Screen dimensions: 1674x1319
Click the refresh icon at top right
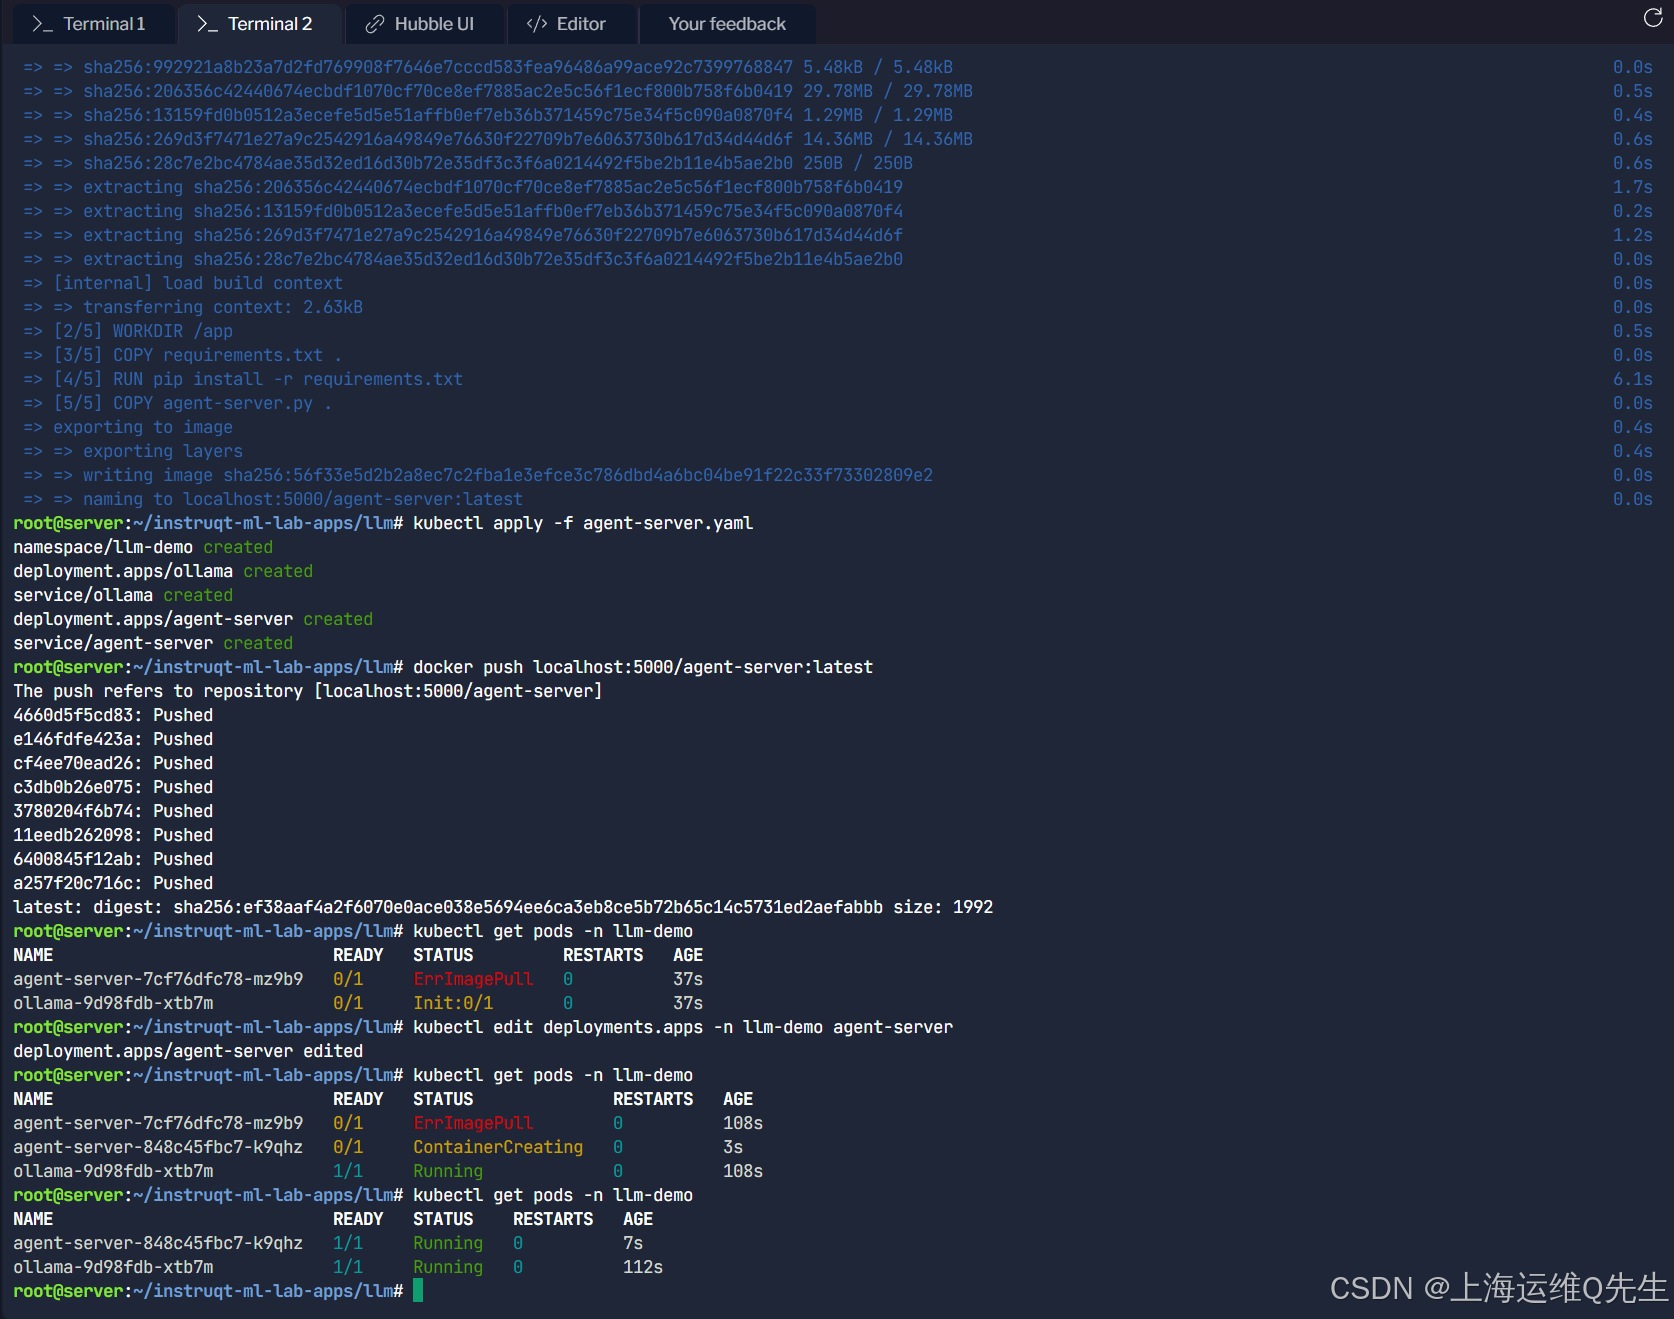click(x=1653, y=18)
